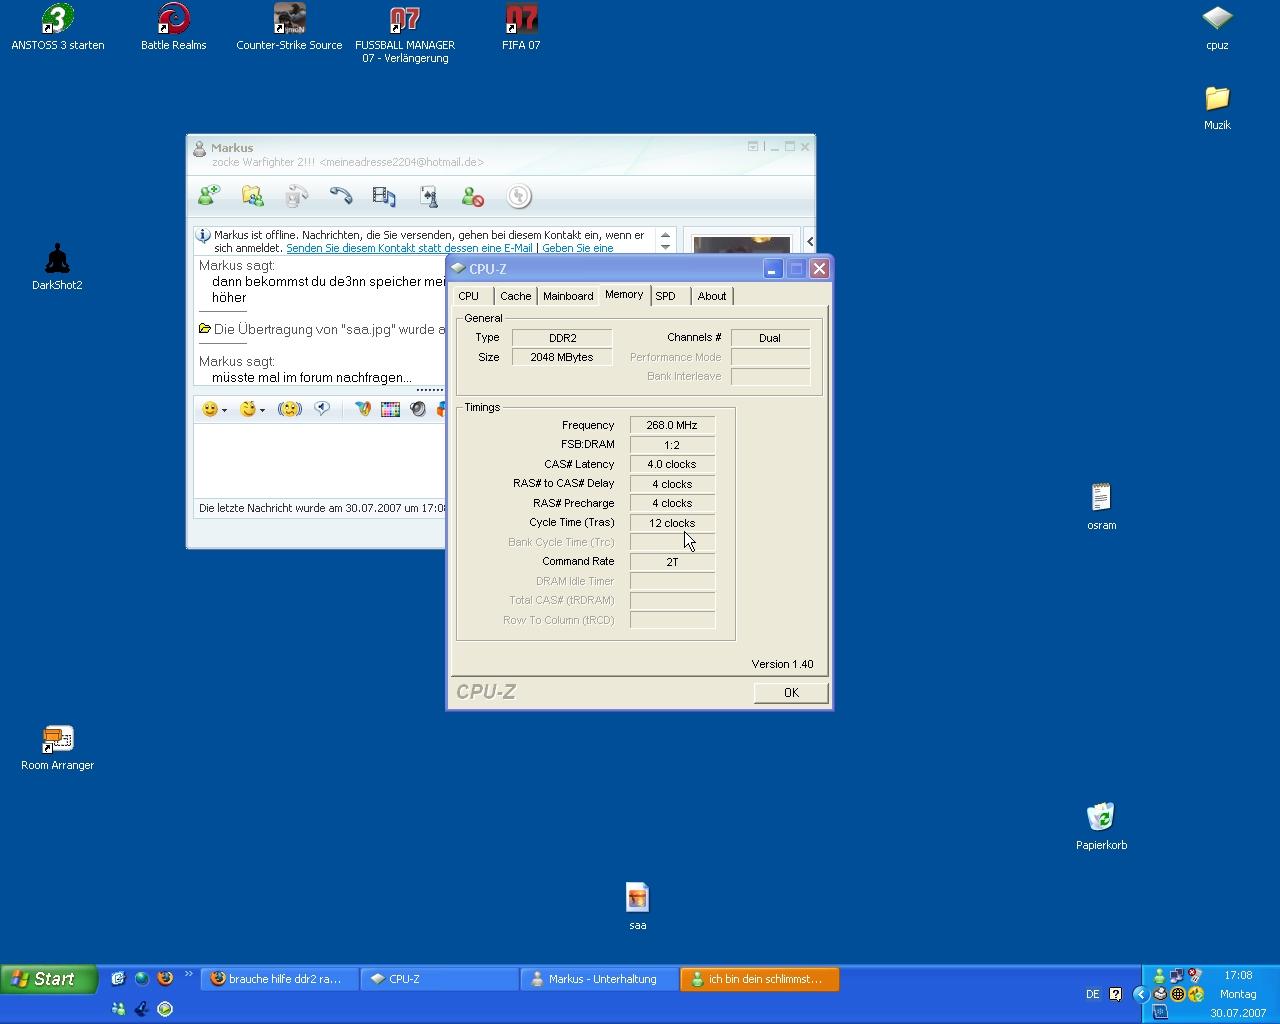Click the memory Size field 2048 MBytes
1280x1024 pixels.
pyautogui.click(x=562, y=357)
